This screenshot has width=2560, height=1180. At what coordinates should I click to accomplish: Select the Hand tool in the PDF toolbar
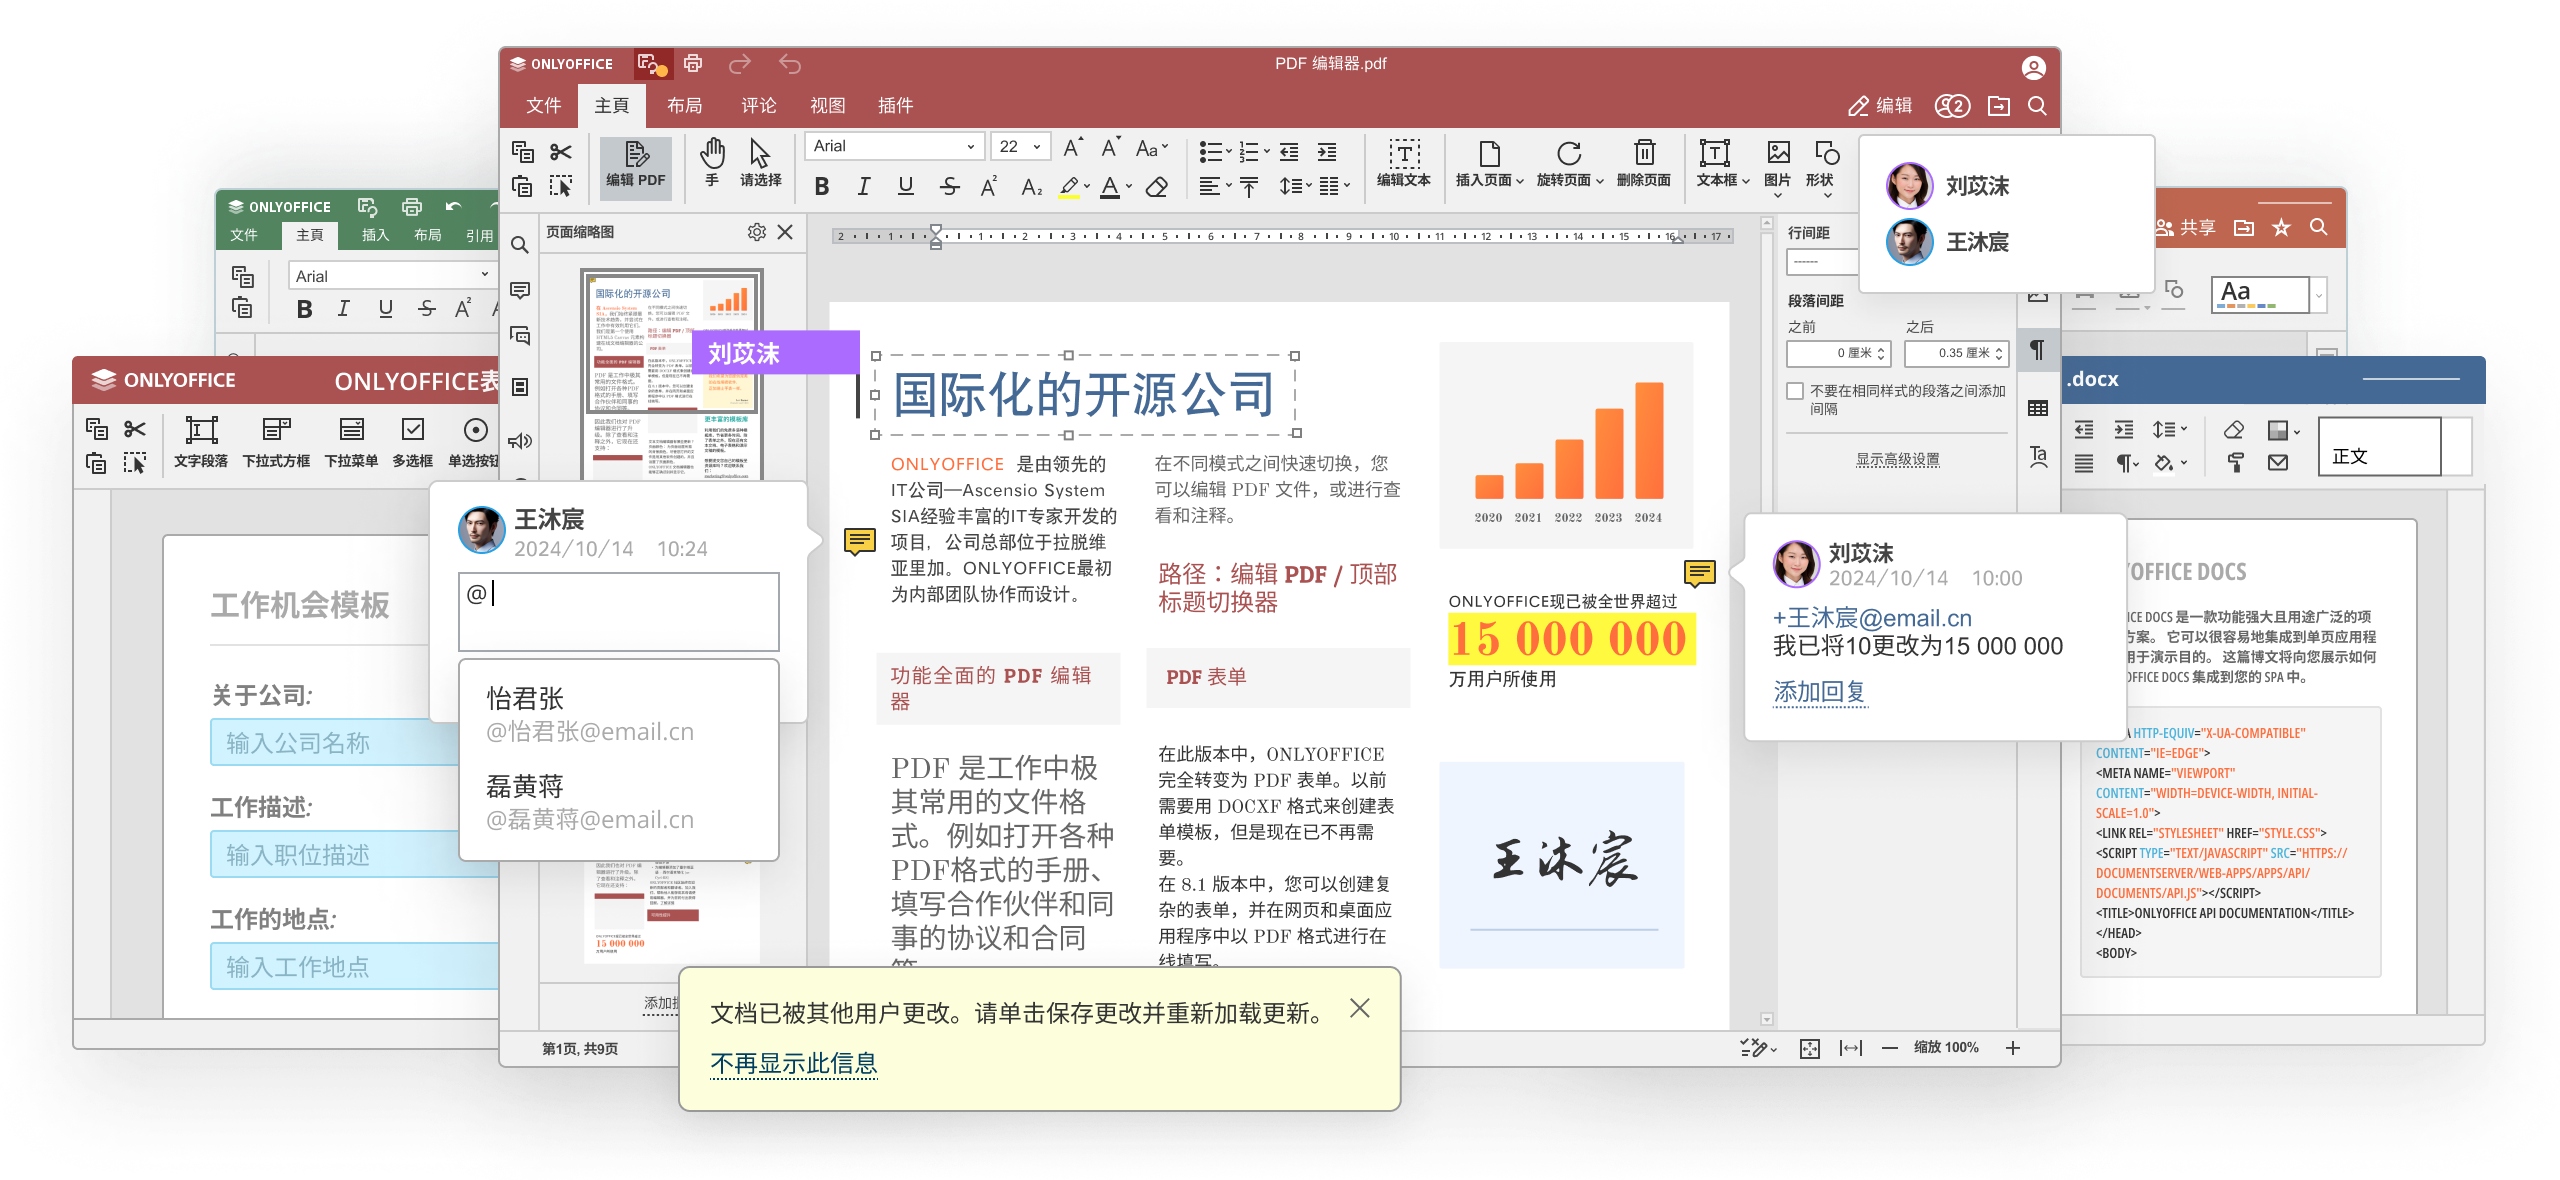(x=712, y=163)
